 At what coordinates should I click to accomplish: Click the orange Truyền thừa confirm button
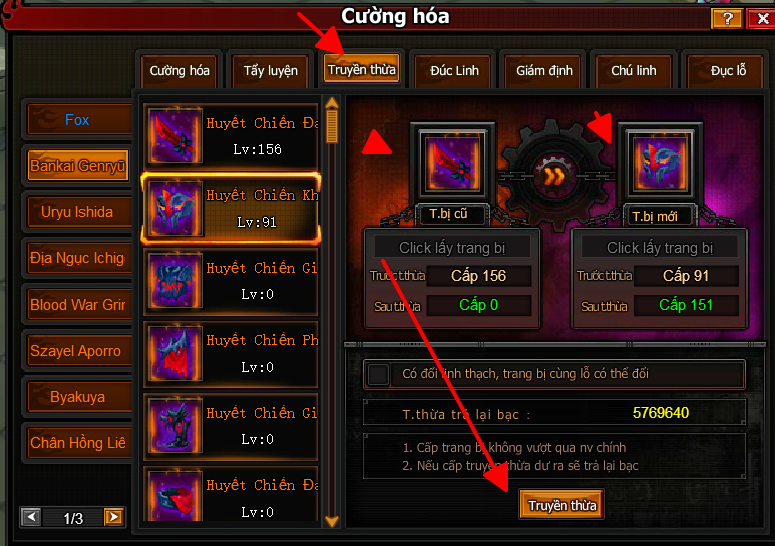click(x=562, y=504)
